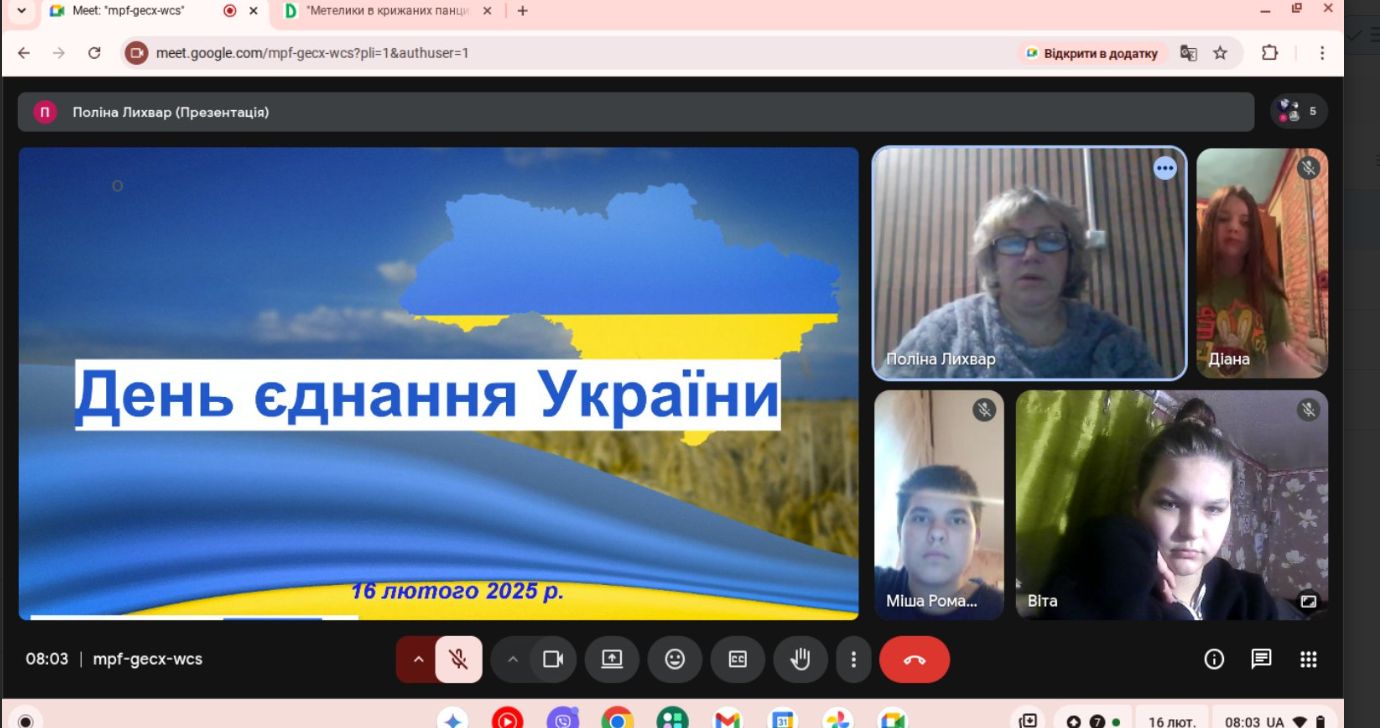Leave the call with red hang-up button
The image size is (1380, 728).
click(x=914, y=659)
